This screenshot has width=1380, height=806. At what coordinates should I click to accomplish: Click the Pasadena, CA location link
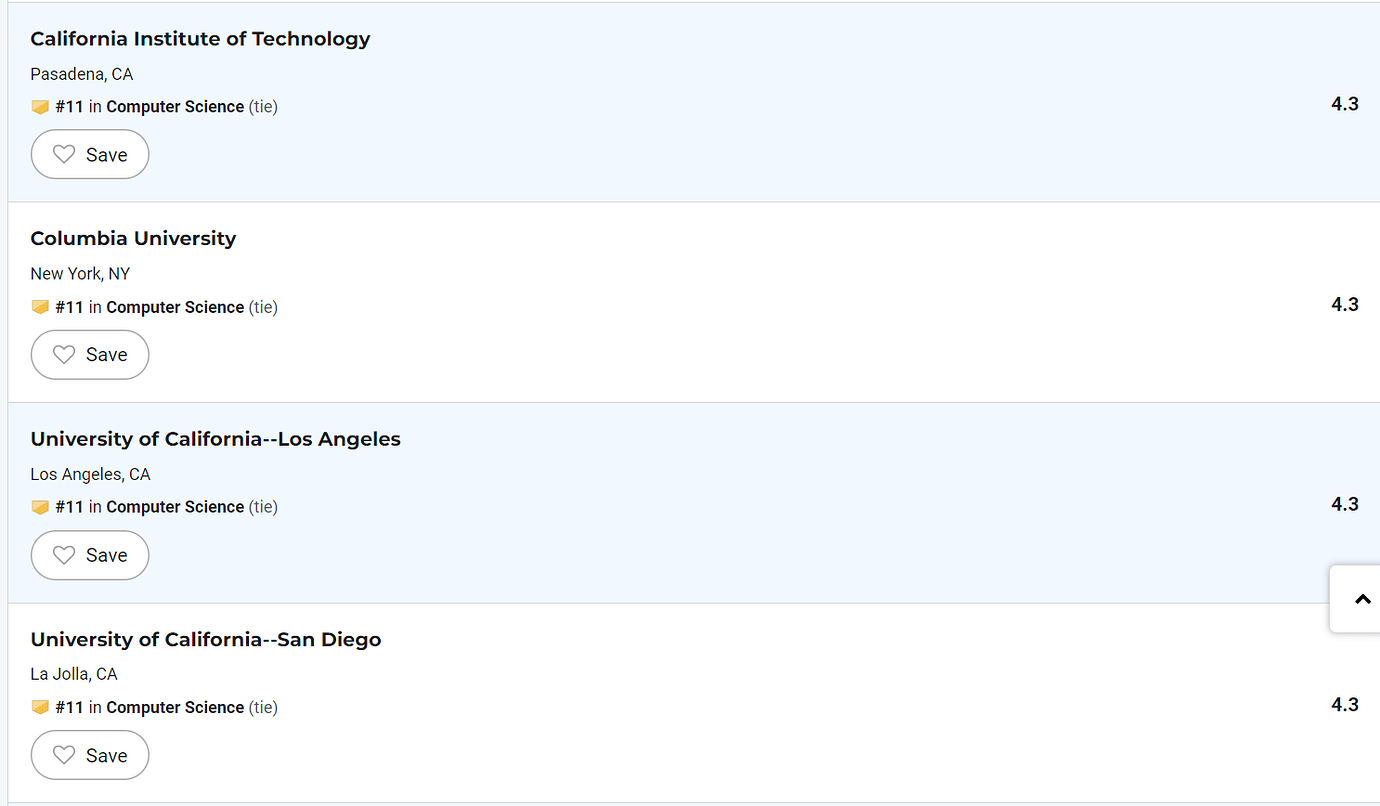pos(81,73)
